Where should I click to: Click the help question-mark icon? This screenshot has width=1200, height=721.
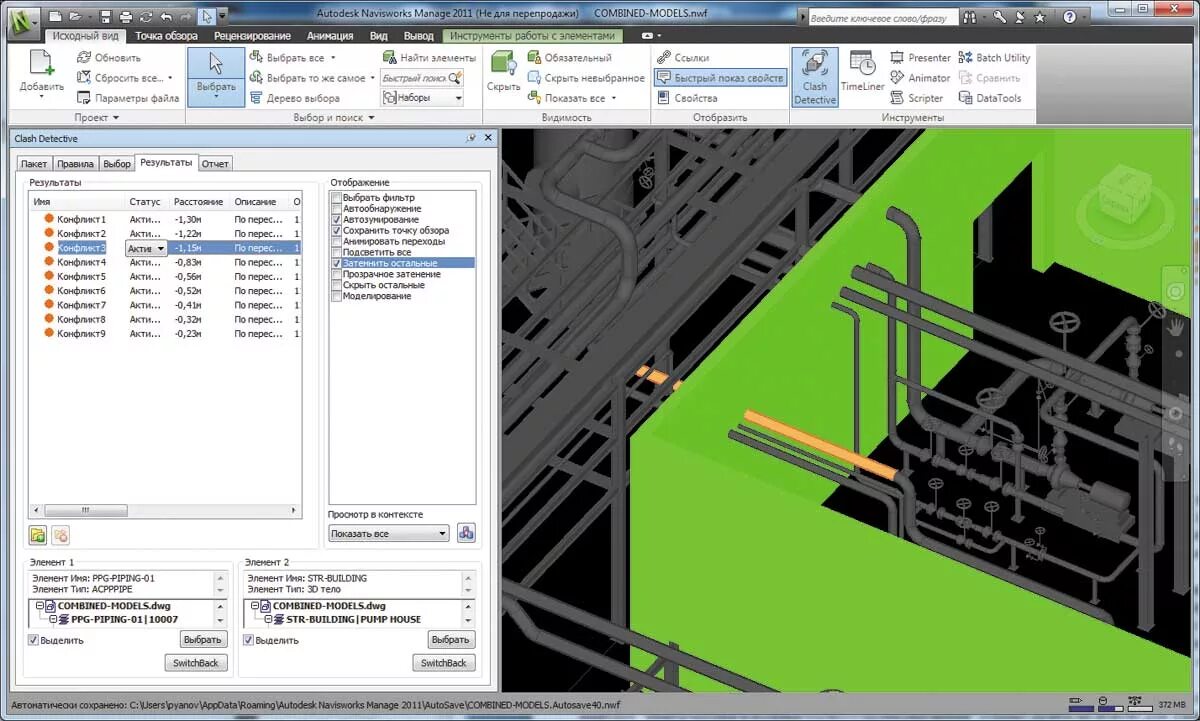tap(1070, 17)
